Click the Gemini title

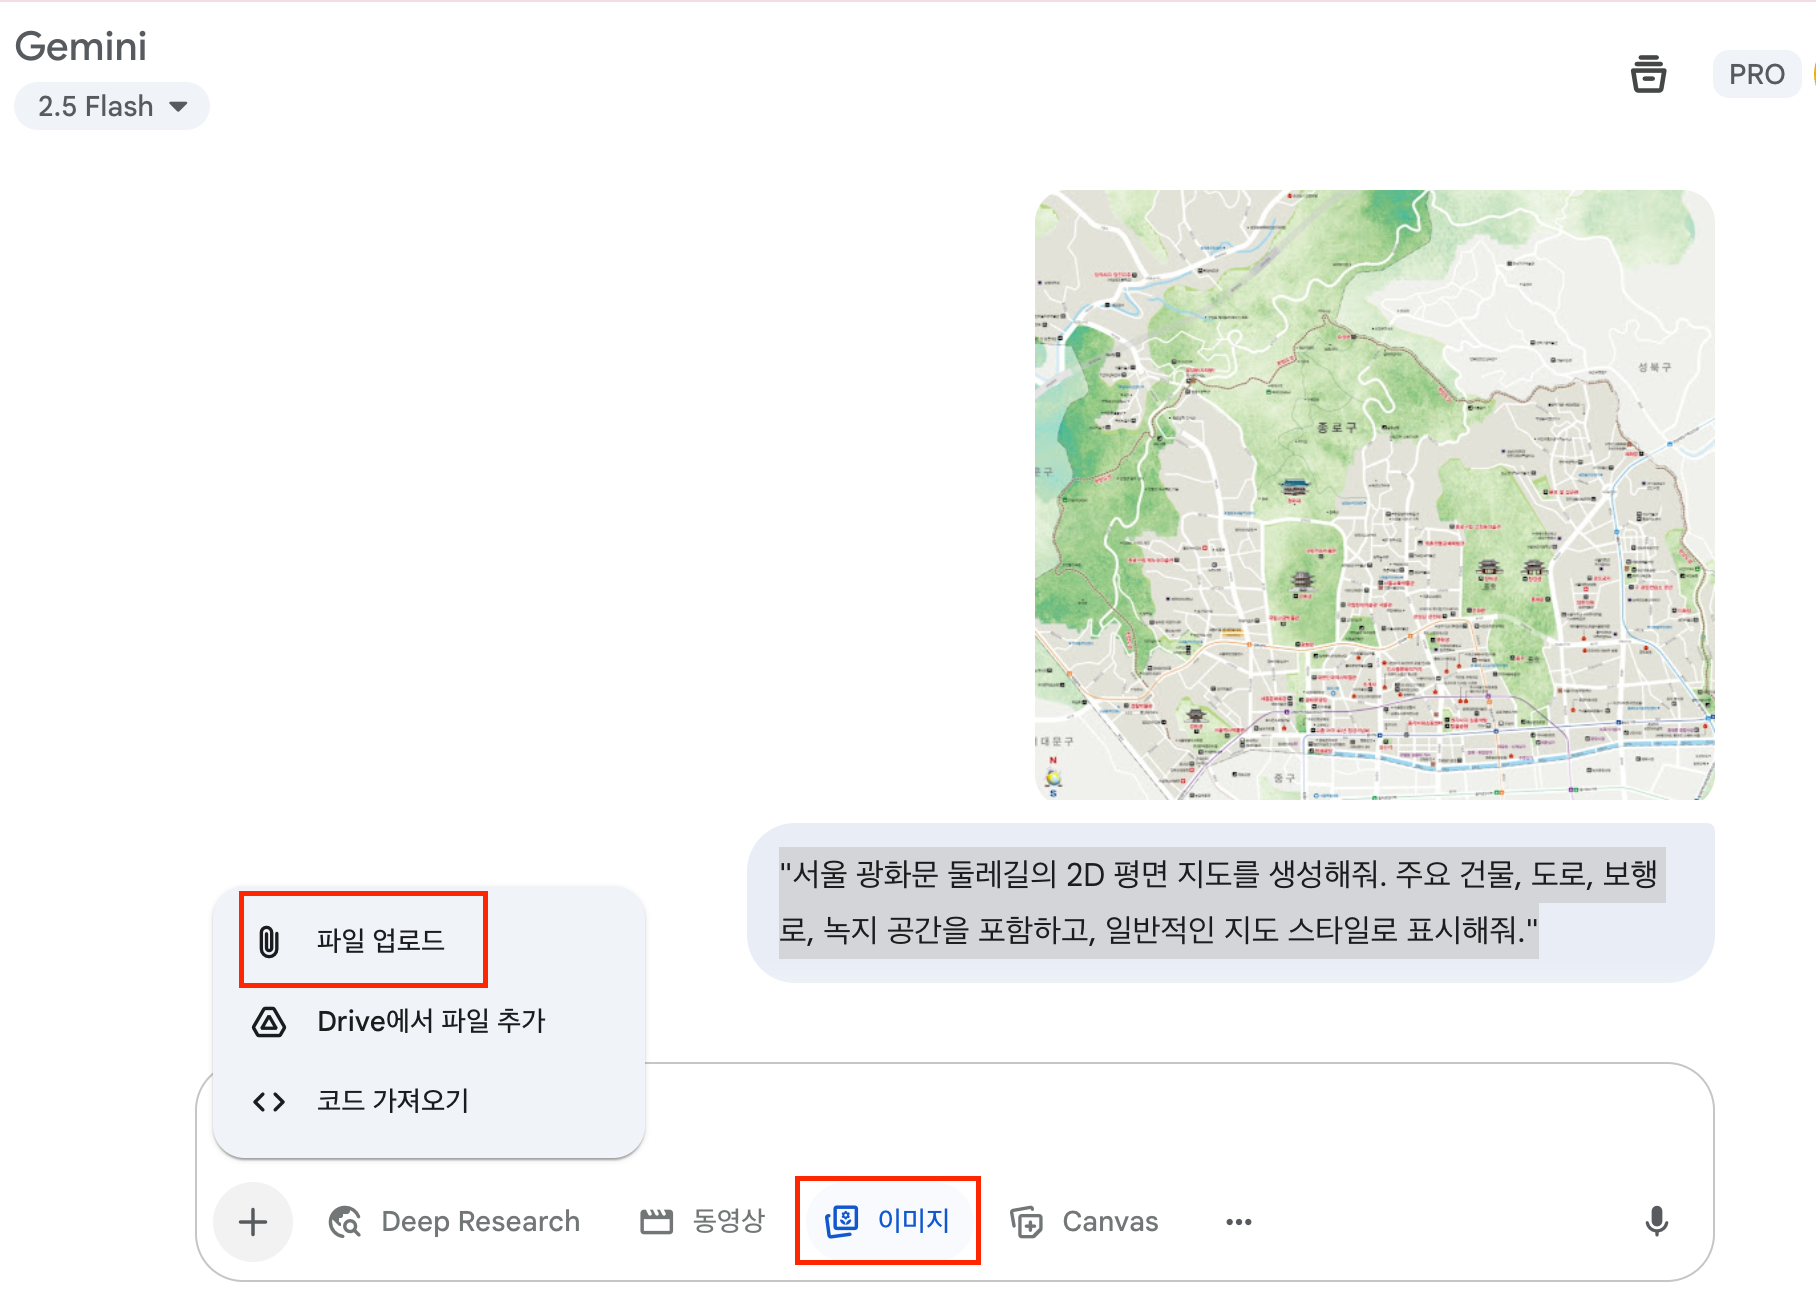pyautogui.click(x=83, y=46)
